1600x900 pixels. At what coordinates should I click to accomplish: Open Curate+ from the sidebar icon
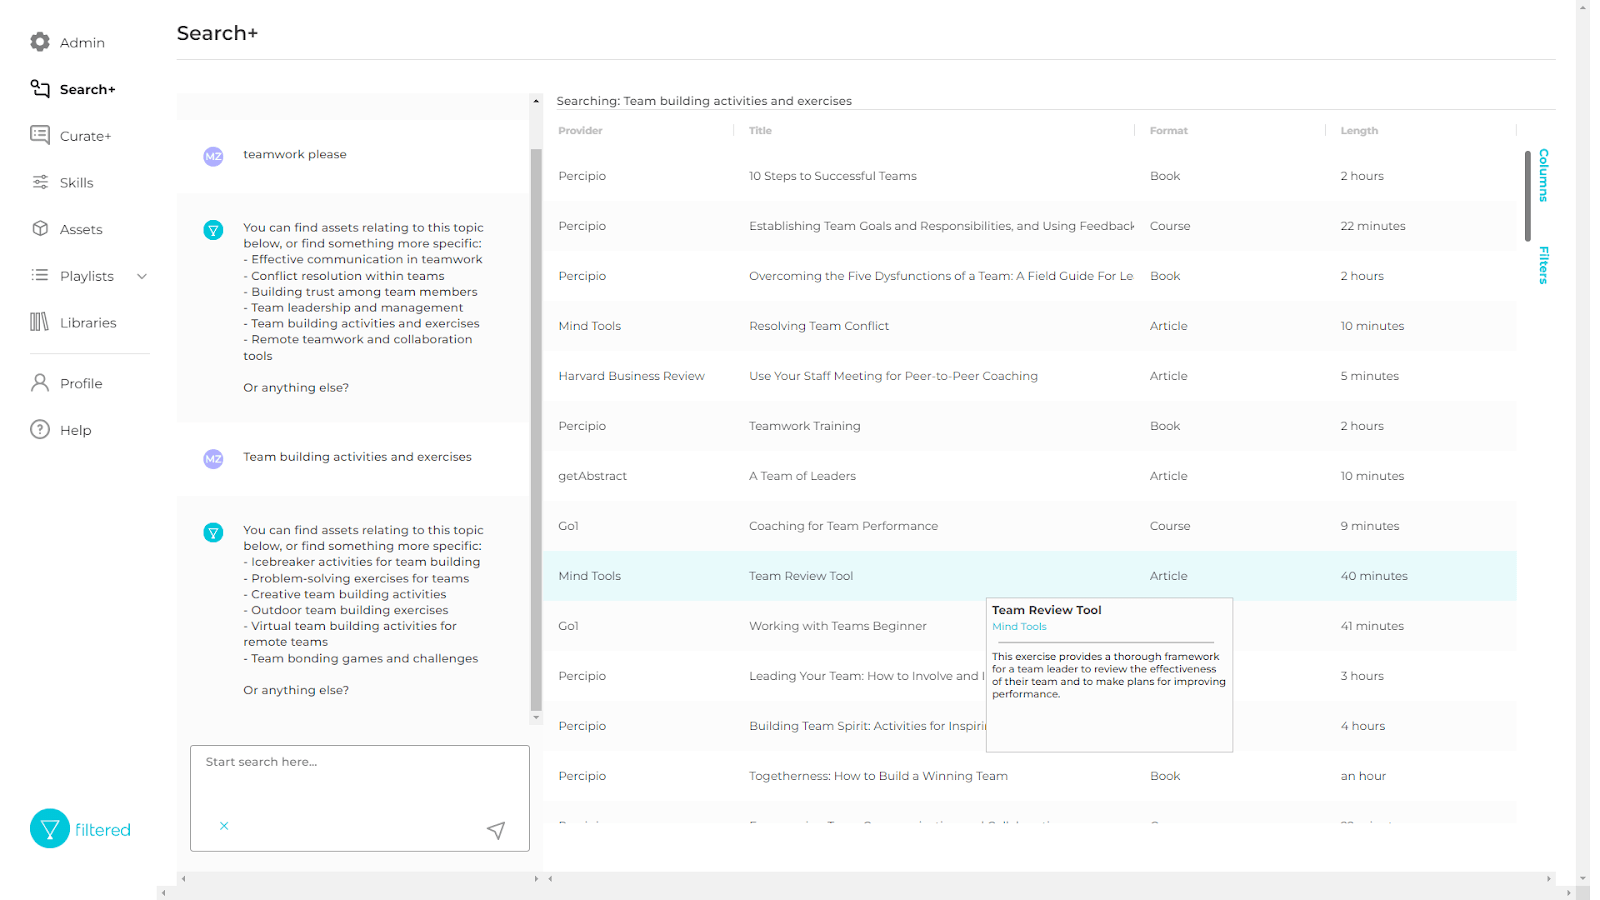click(x=39, y=135)
